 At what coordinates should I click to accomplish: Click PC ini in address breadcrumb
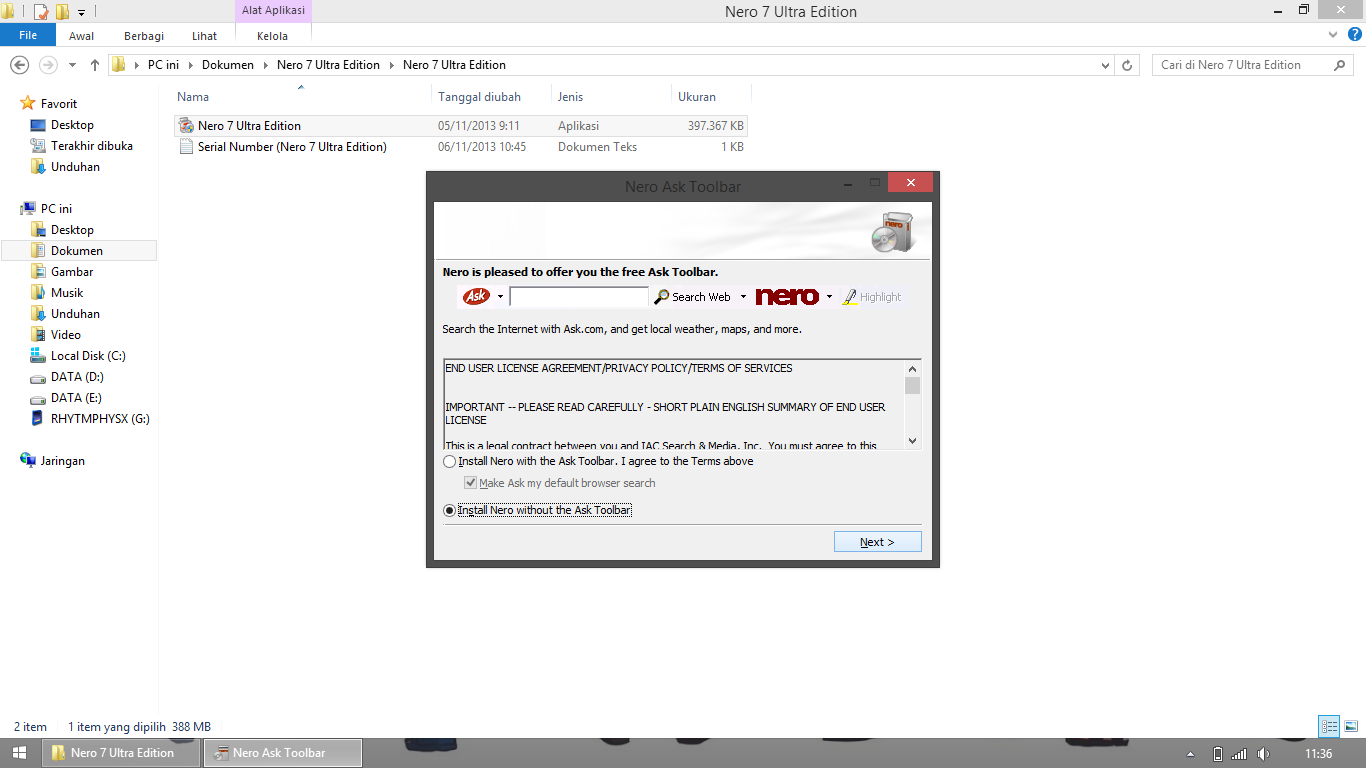(163, 65)
